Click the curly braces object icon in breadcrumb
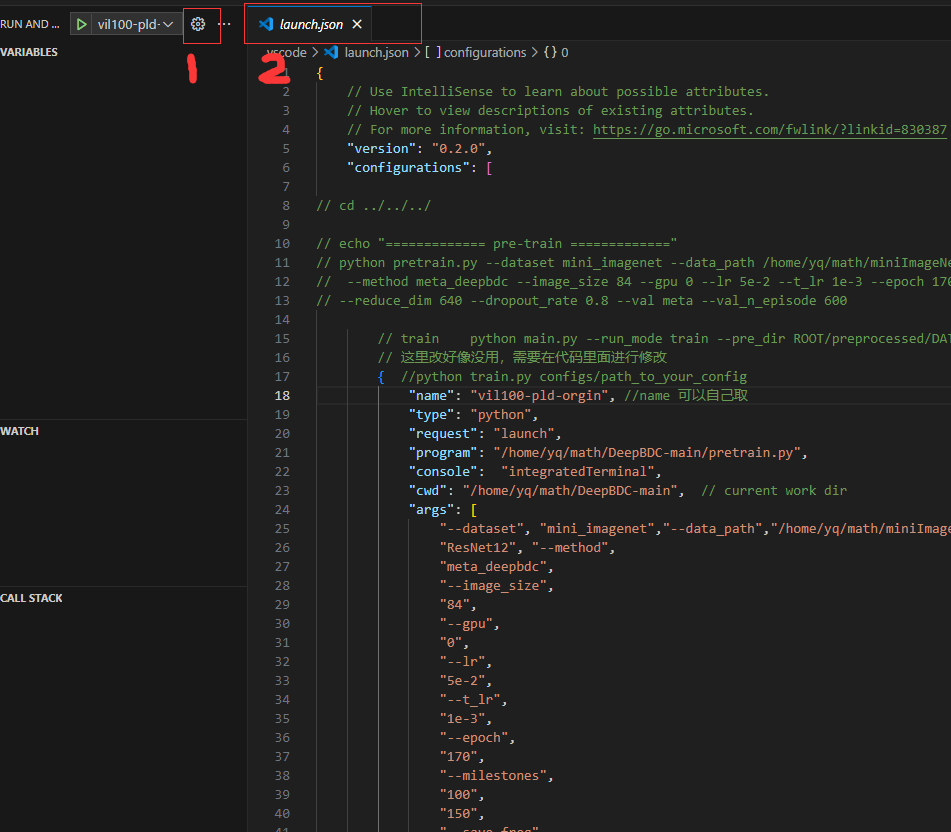Screen dimensions: 951x832 click(x=550, y=52)
